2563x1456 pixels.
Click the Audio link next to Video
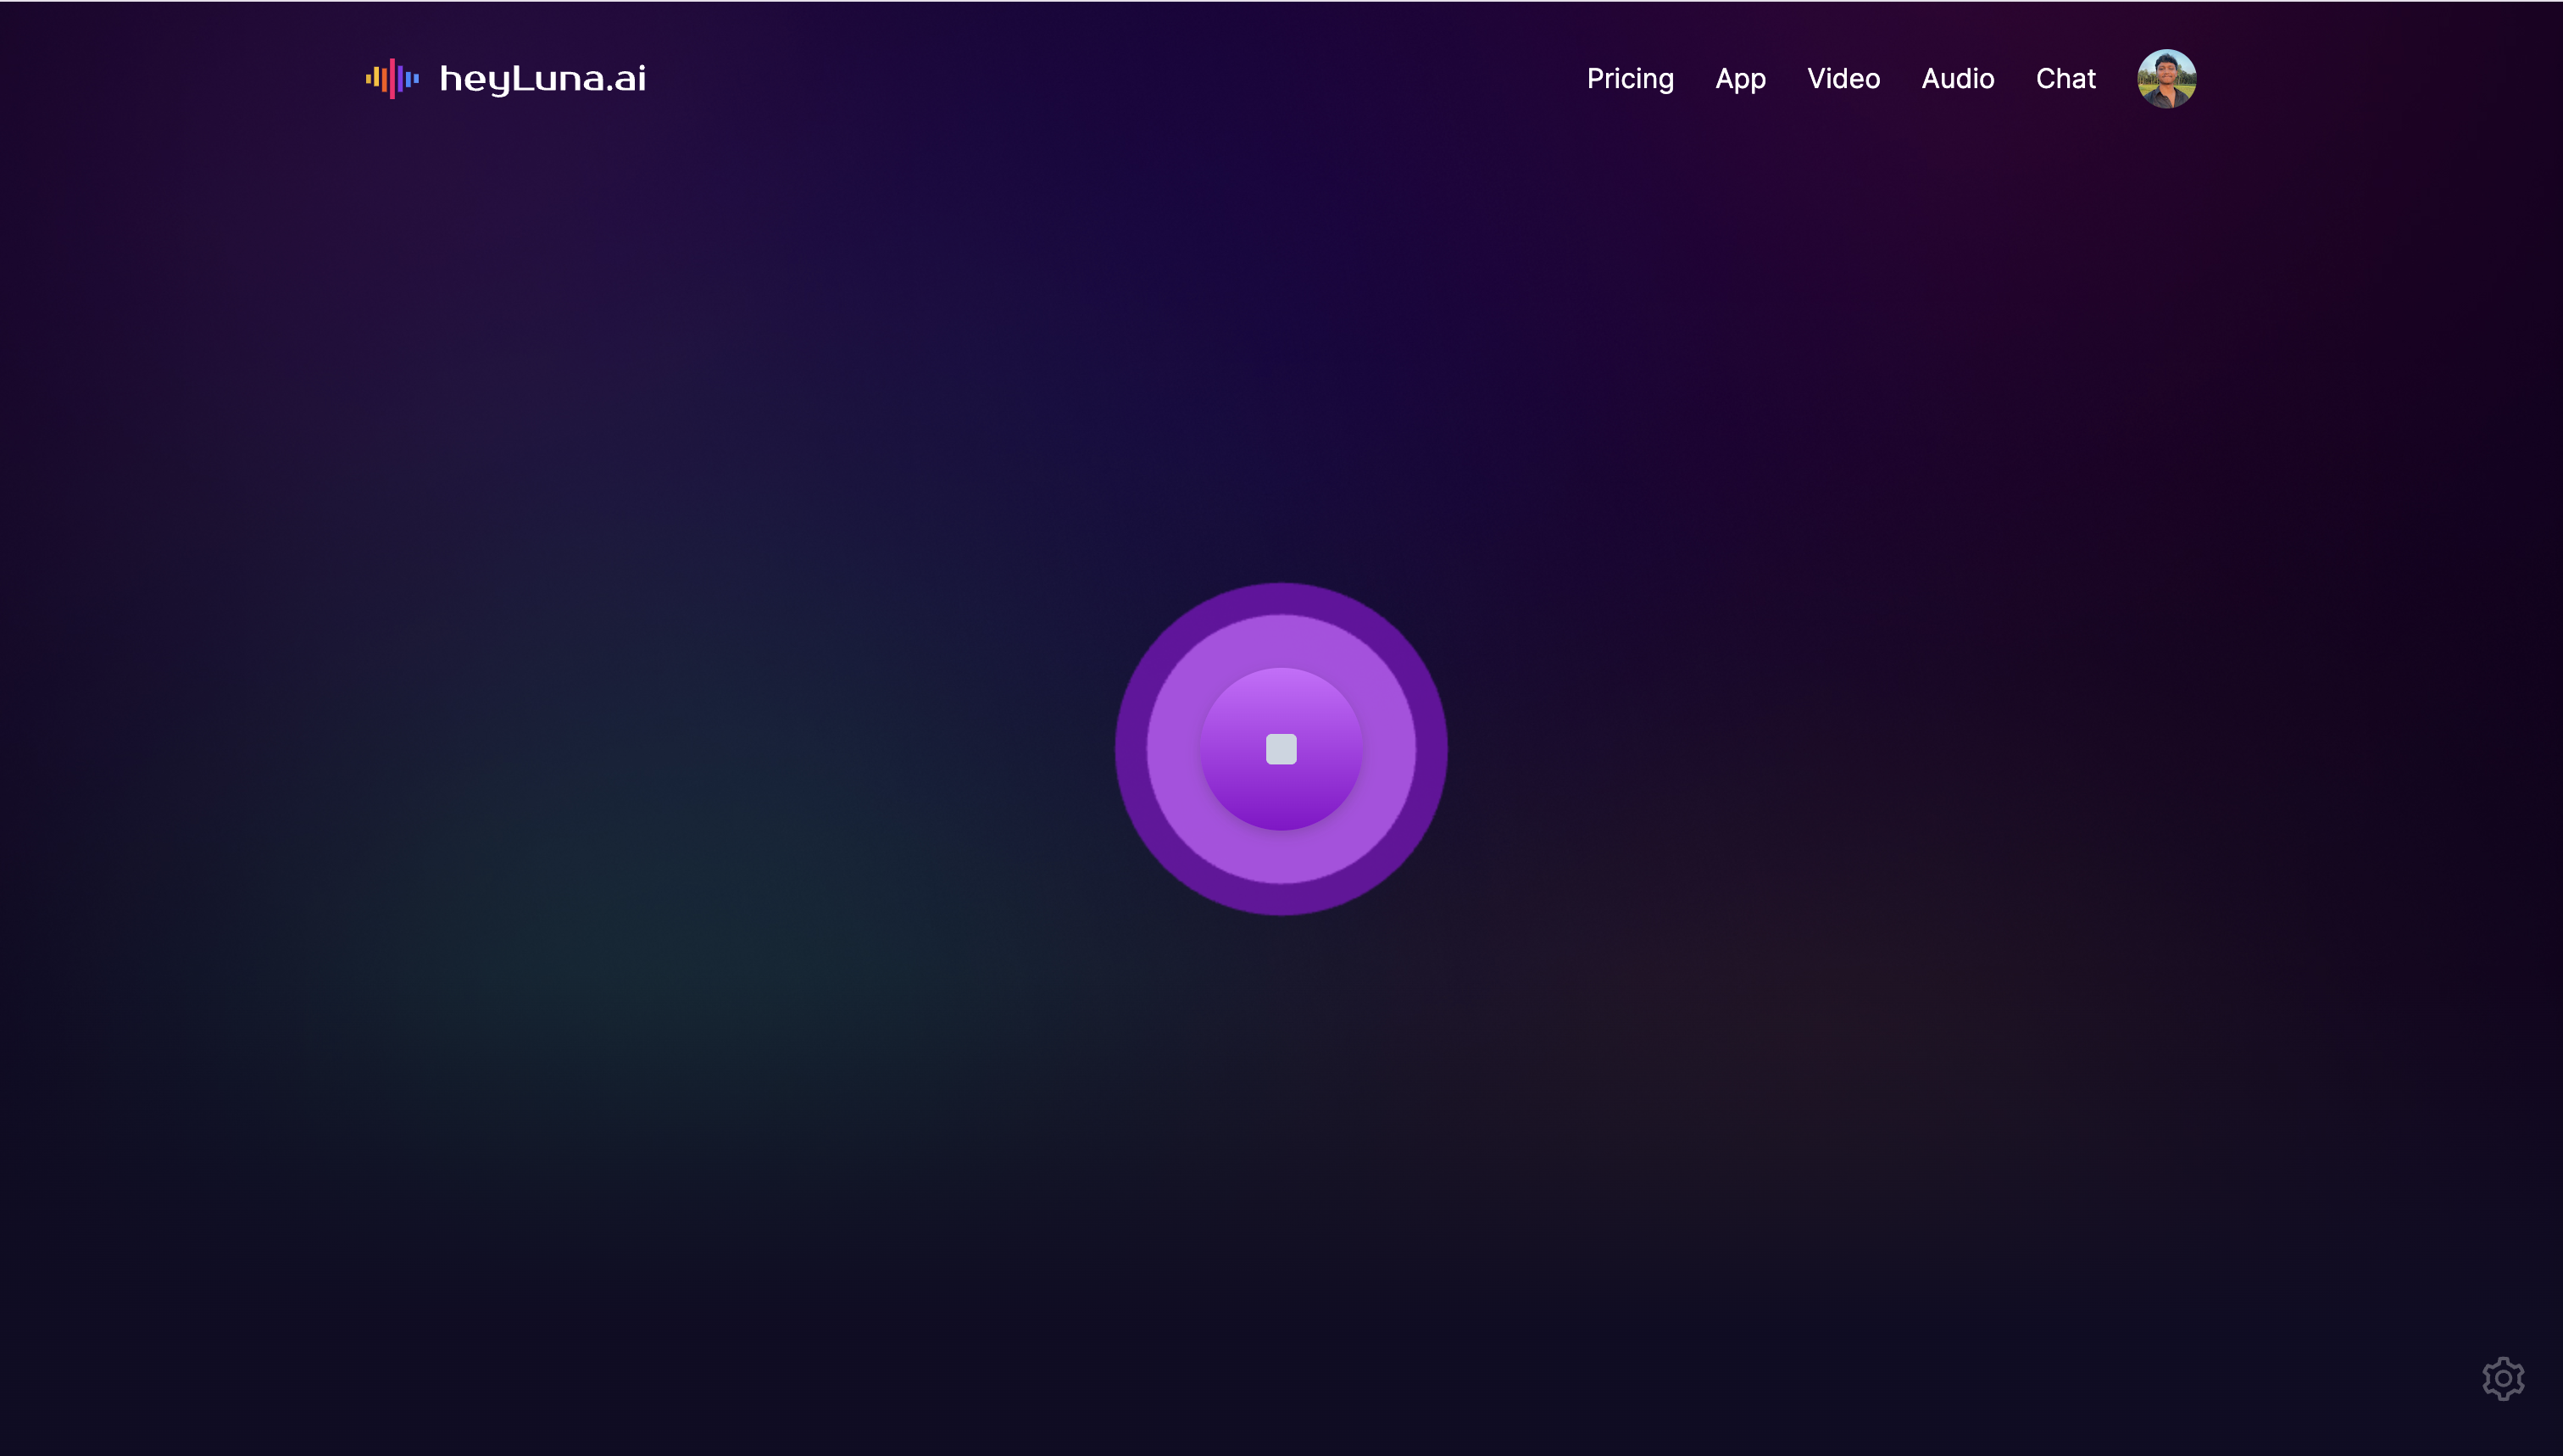[1957, 79]
